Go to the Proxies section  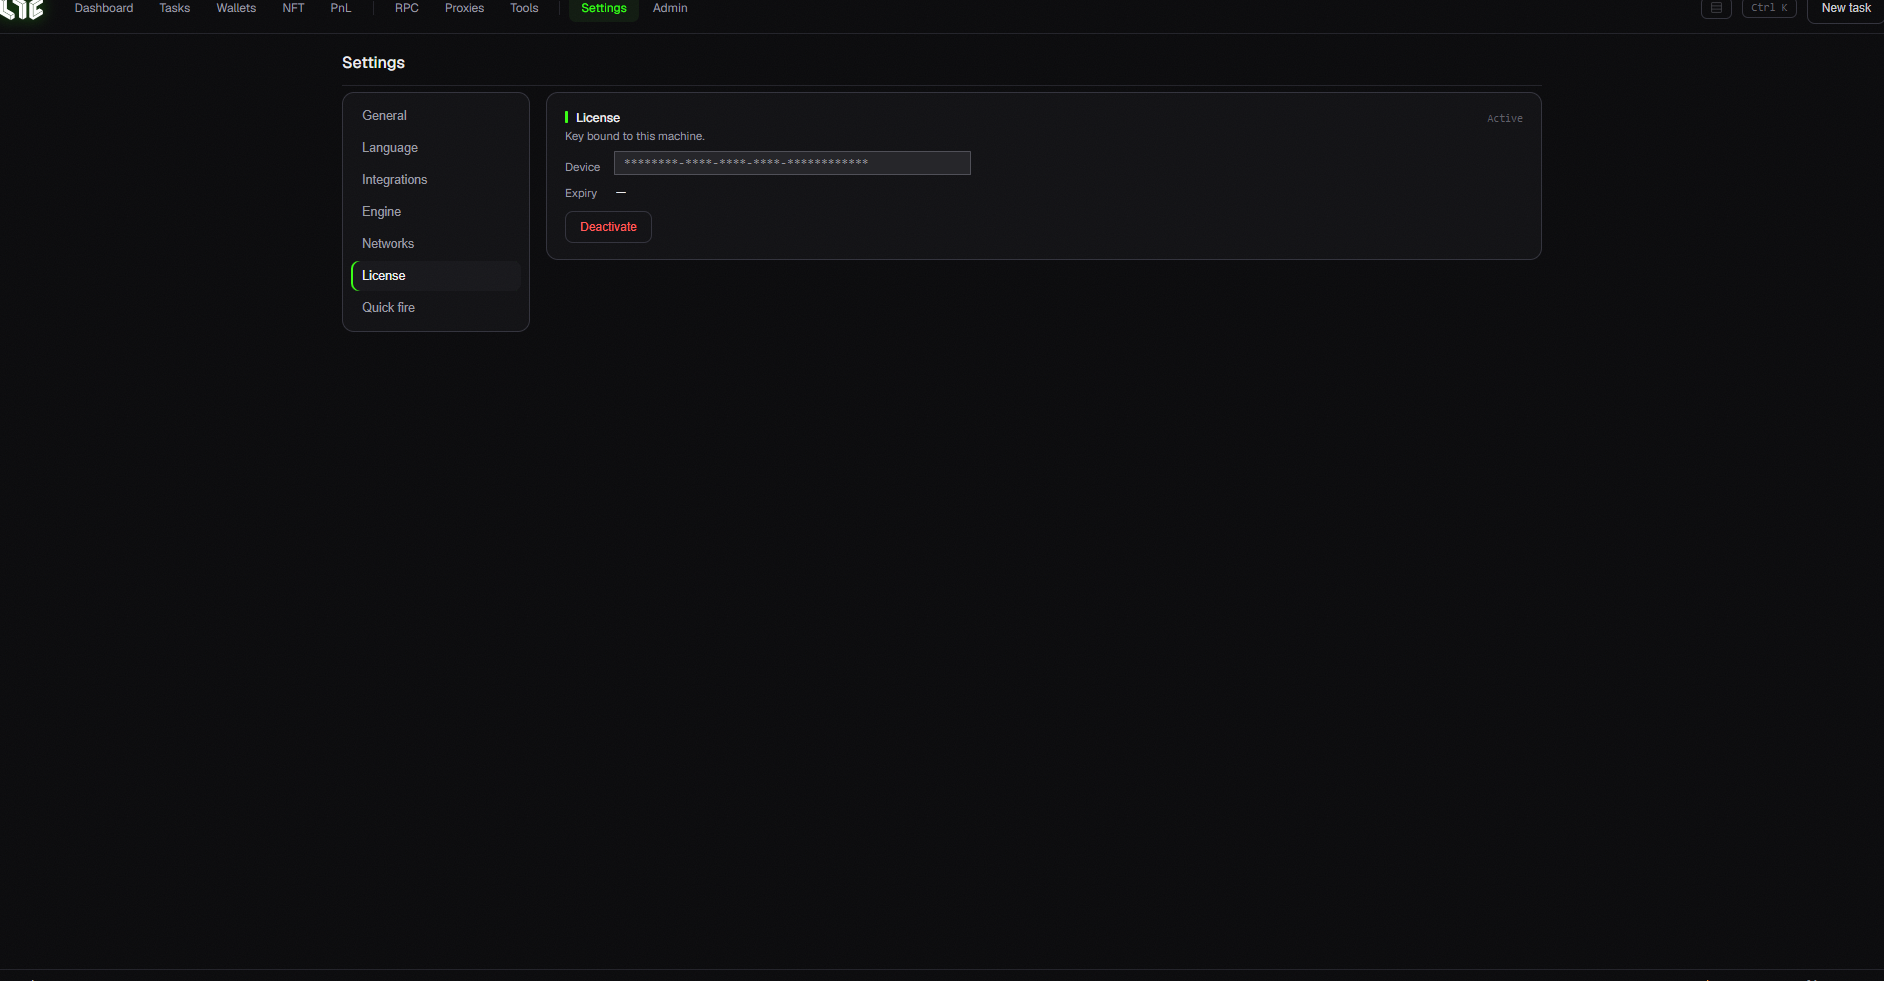point(464,8)
